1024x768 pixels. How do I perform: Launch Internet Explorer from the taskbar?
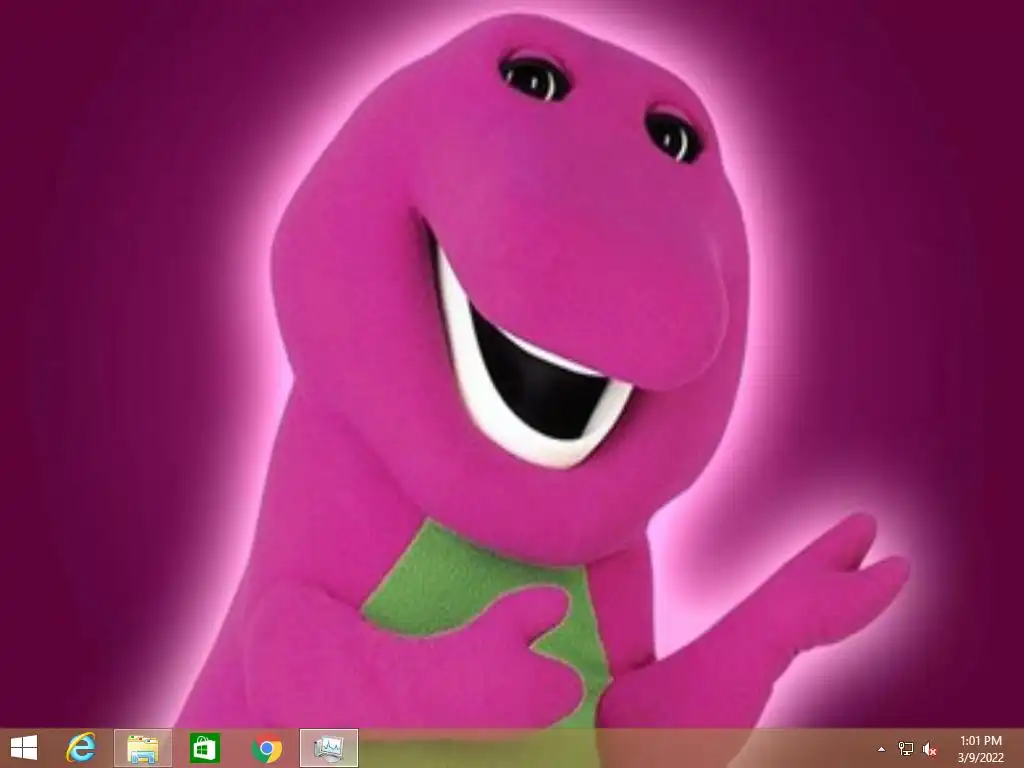[x=80, y=748]
